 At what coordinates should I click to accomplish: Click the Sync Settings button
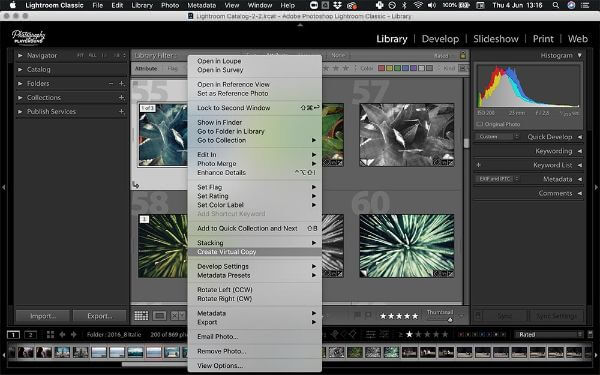click(557, 316)
